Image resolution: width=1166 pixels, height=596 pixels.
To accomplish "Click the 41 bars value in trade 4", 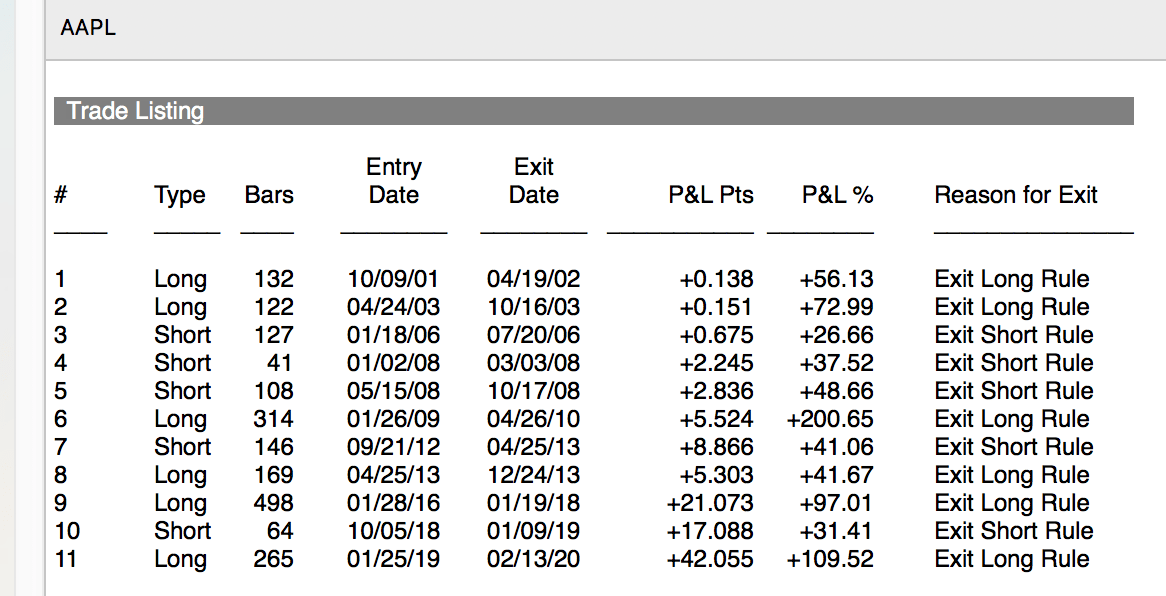I will (x=279, y=363).
